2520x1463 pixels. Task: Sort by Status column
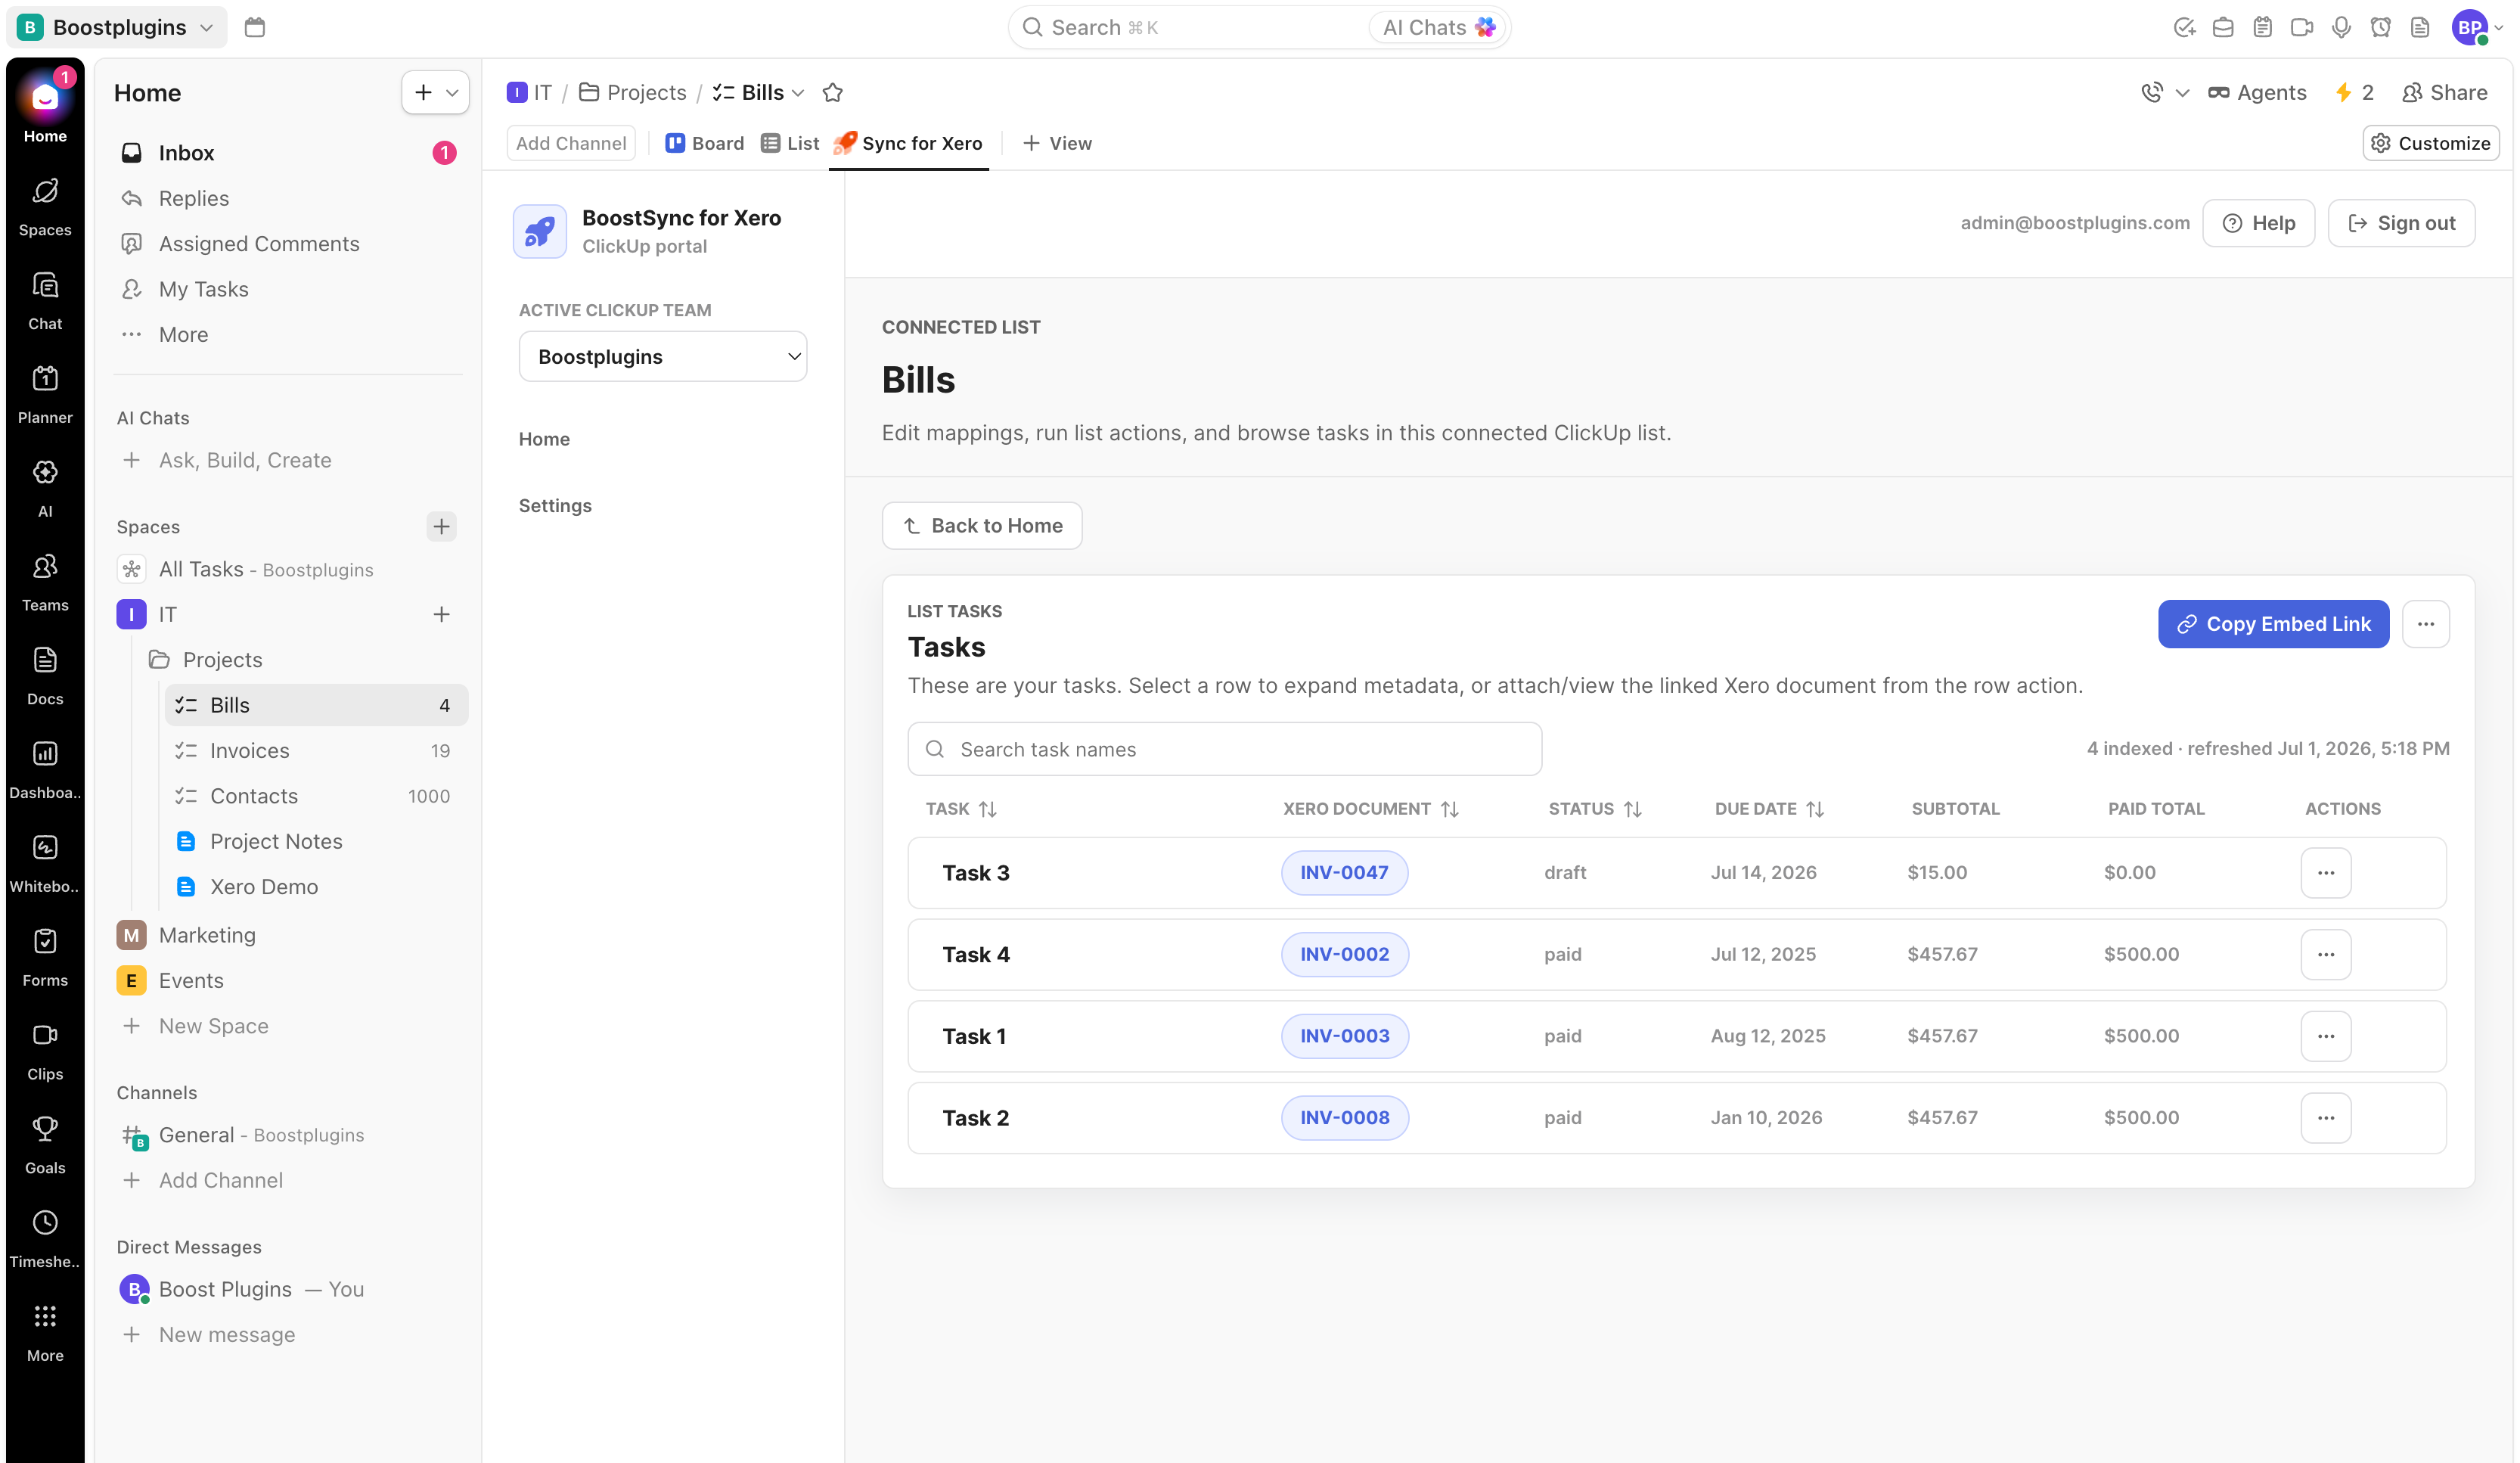click(x=1596, y=809)
